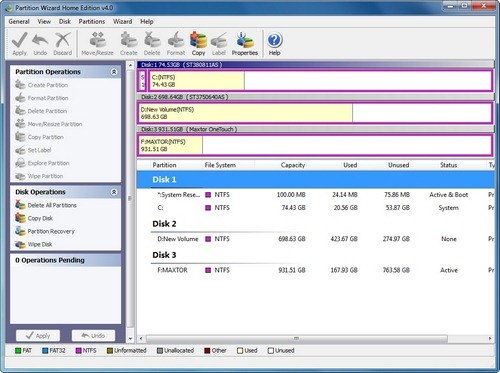The image size is (500, 373).
Task: Click the bottom Apply button
Action: click(x=38, y=336)
